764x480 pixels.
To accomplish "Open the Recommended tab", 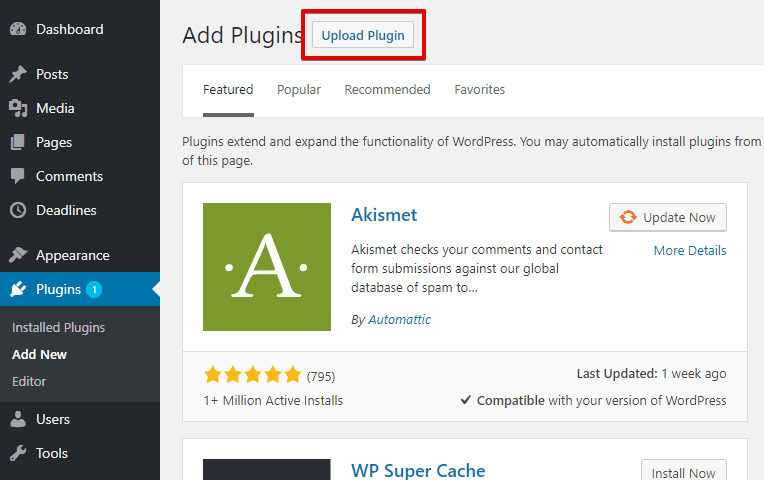I will (x=387, y=90).
